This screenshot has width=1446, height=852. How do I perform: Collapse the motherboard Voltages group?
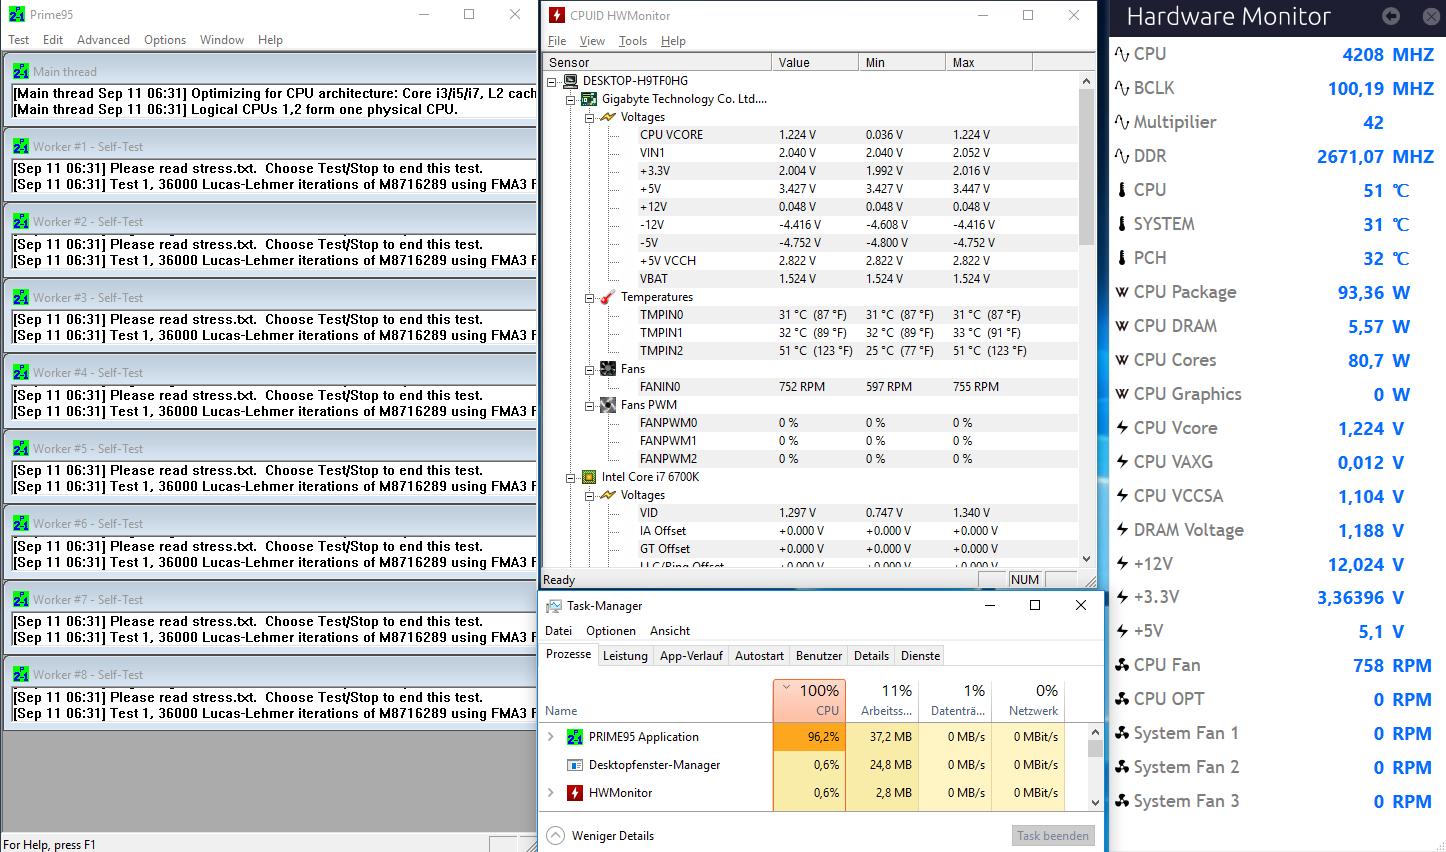pos(589,117)
